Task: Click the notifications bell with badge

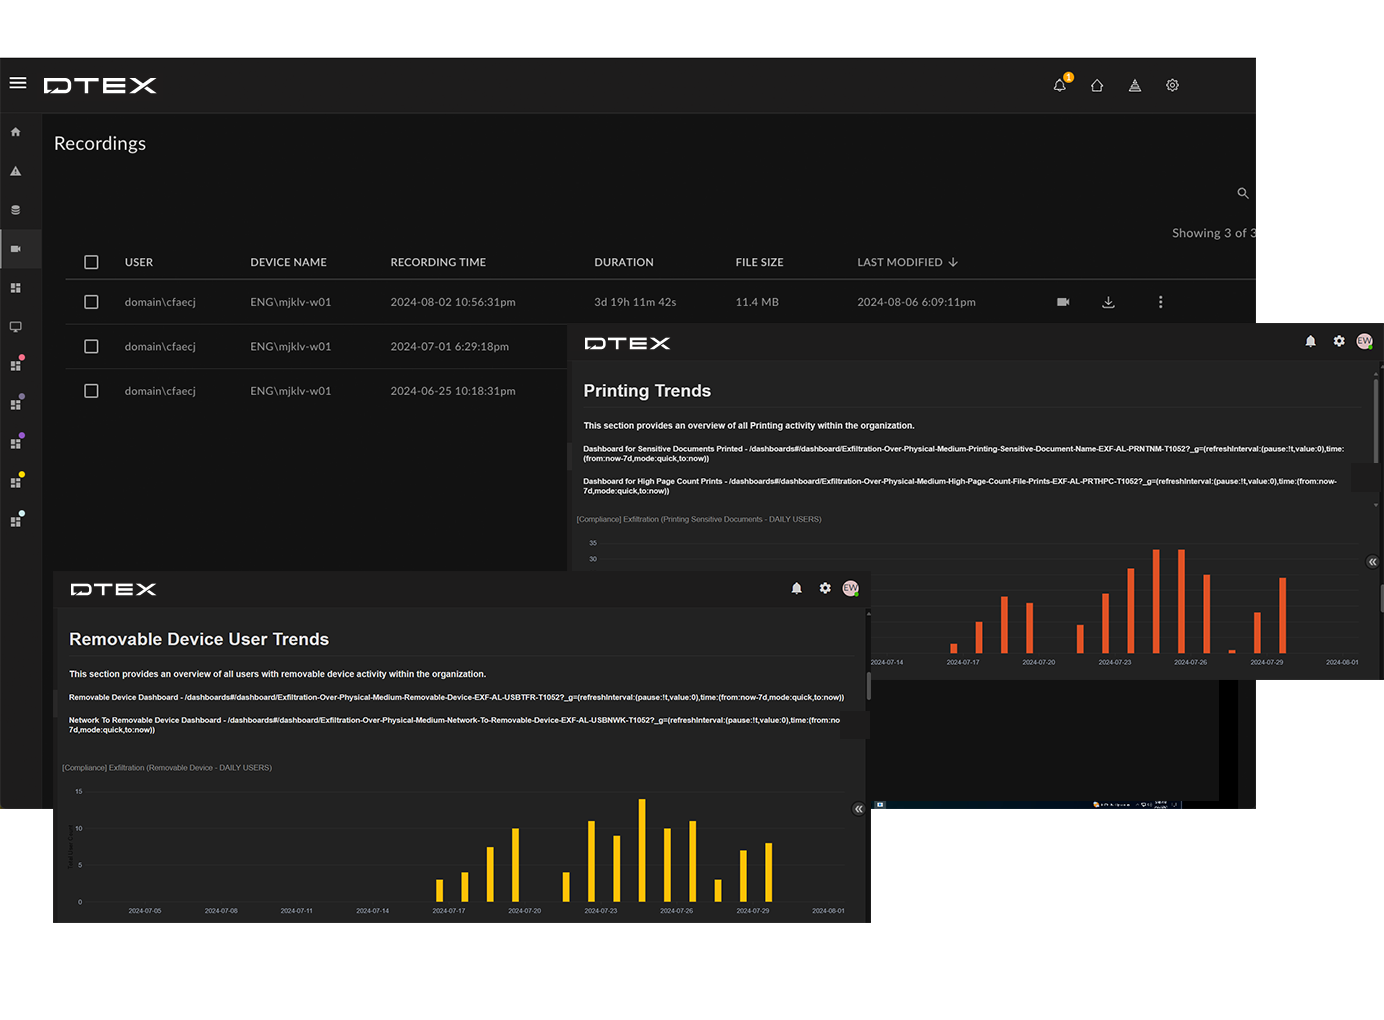Action: coord(1060,85)
